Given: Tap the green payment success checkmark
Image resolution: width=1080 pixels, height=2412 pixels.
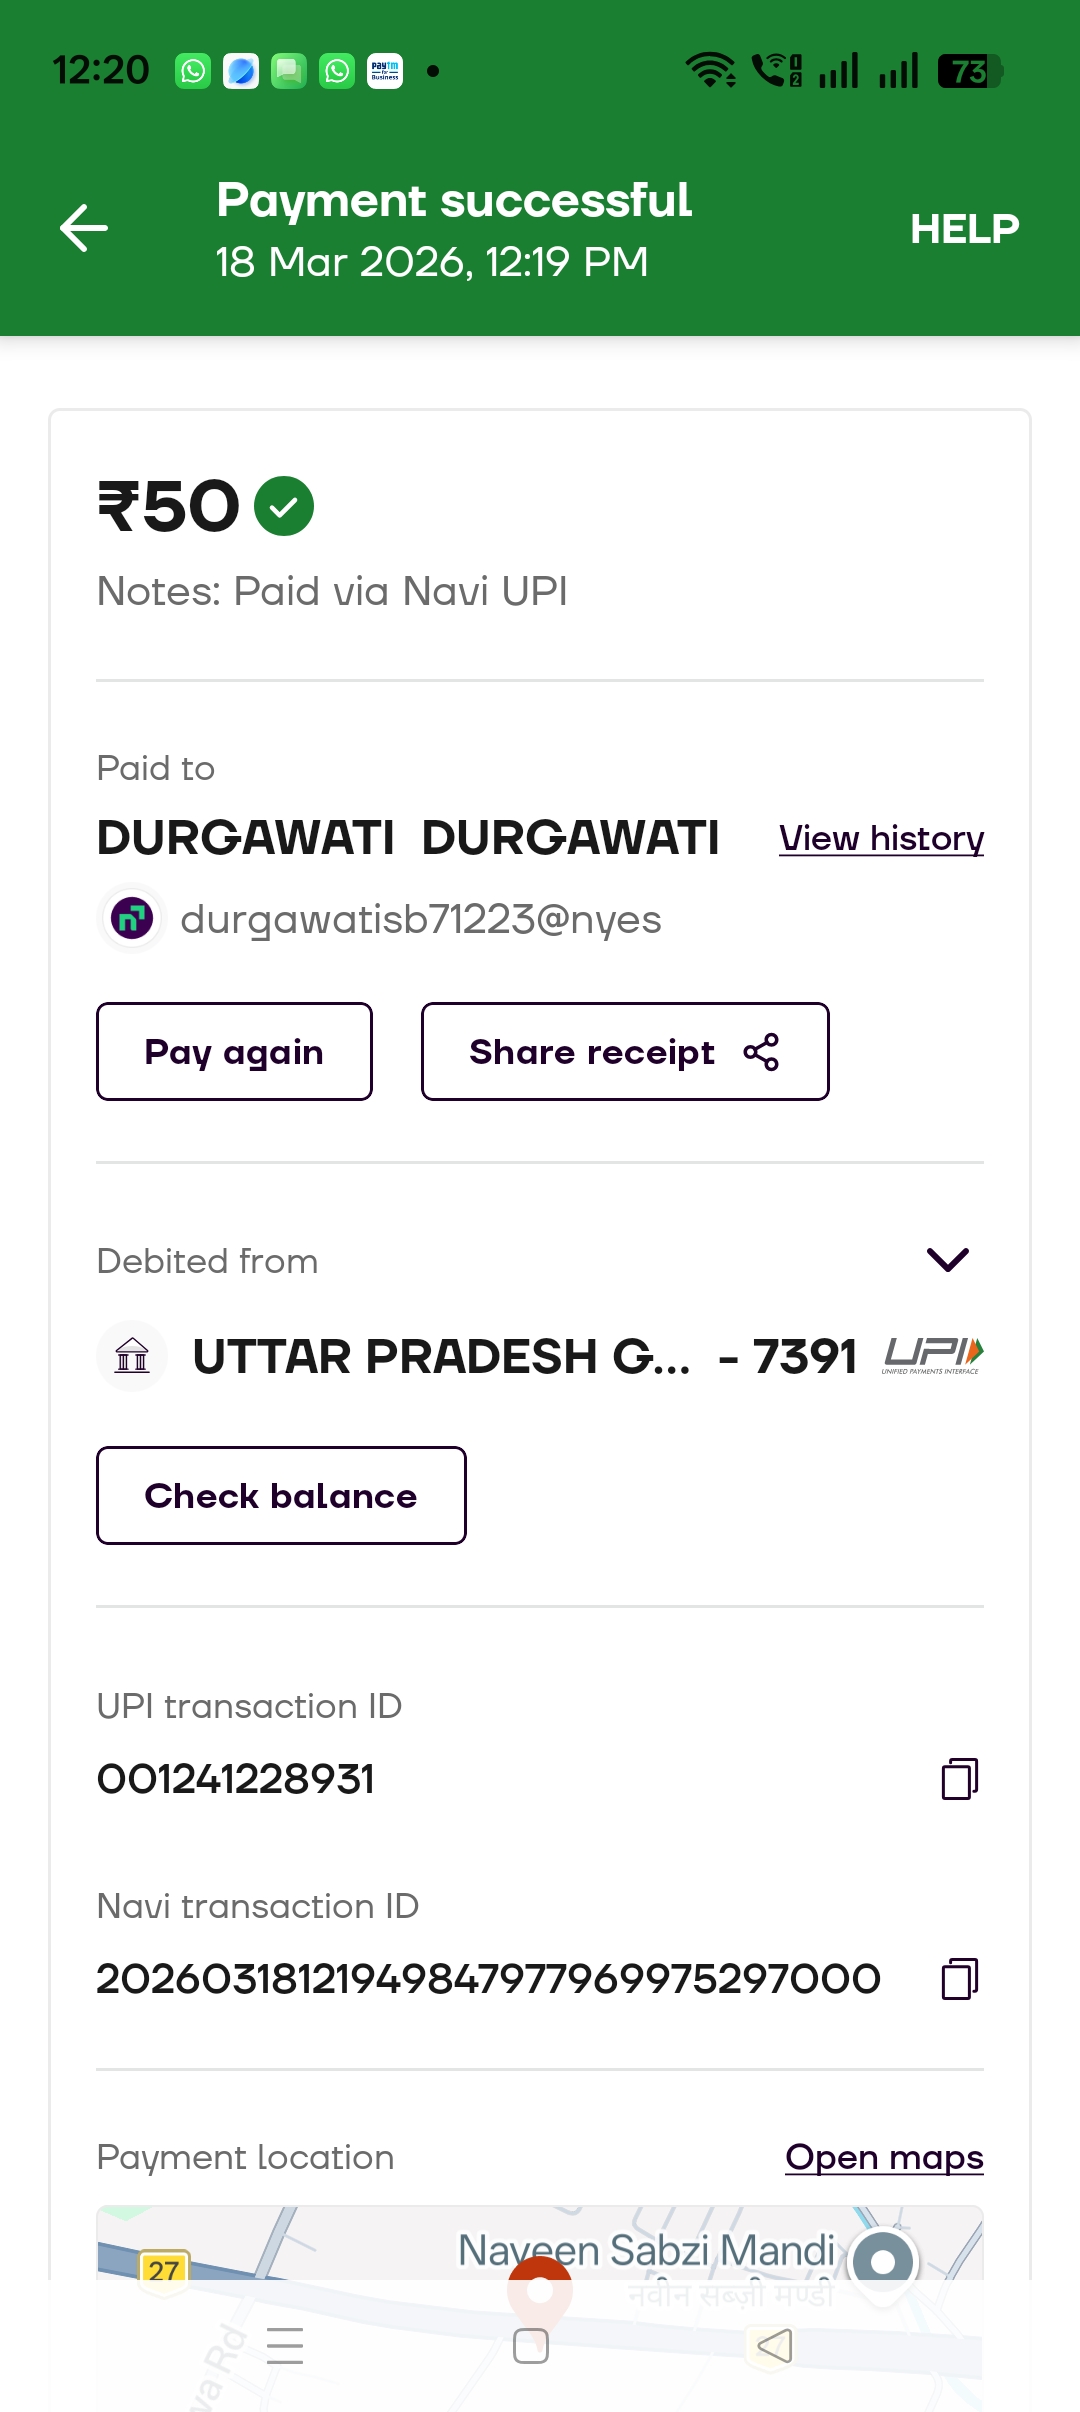Looking at the screenshot, I should (284, 506).
